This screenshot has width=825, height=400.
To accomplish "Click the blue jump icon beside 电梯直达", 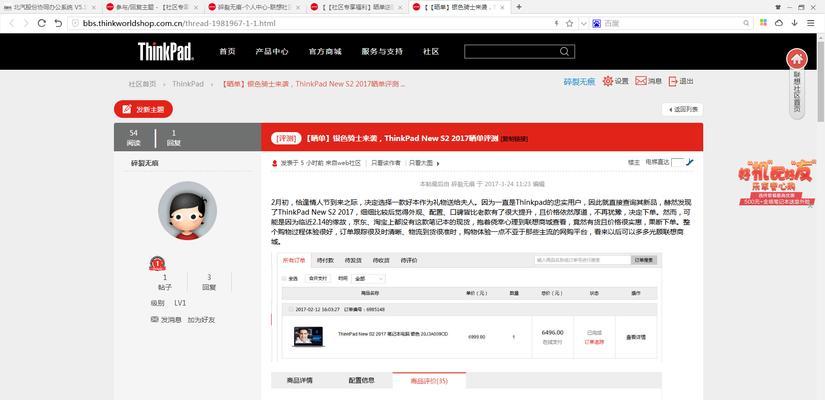I will pyautogui.click(x=690, y=162).
